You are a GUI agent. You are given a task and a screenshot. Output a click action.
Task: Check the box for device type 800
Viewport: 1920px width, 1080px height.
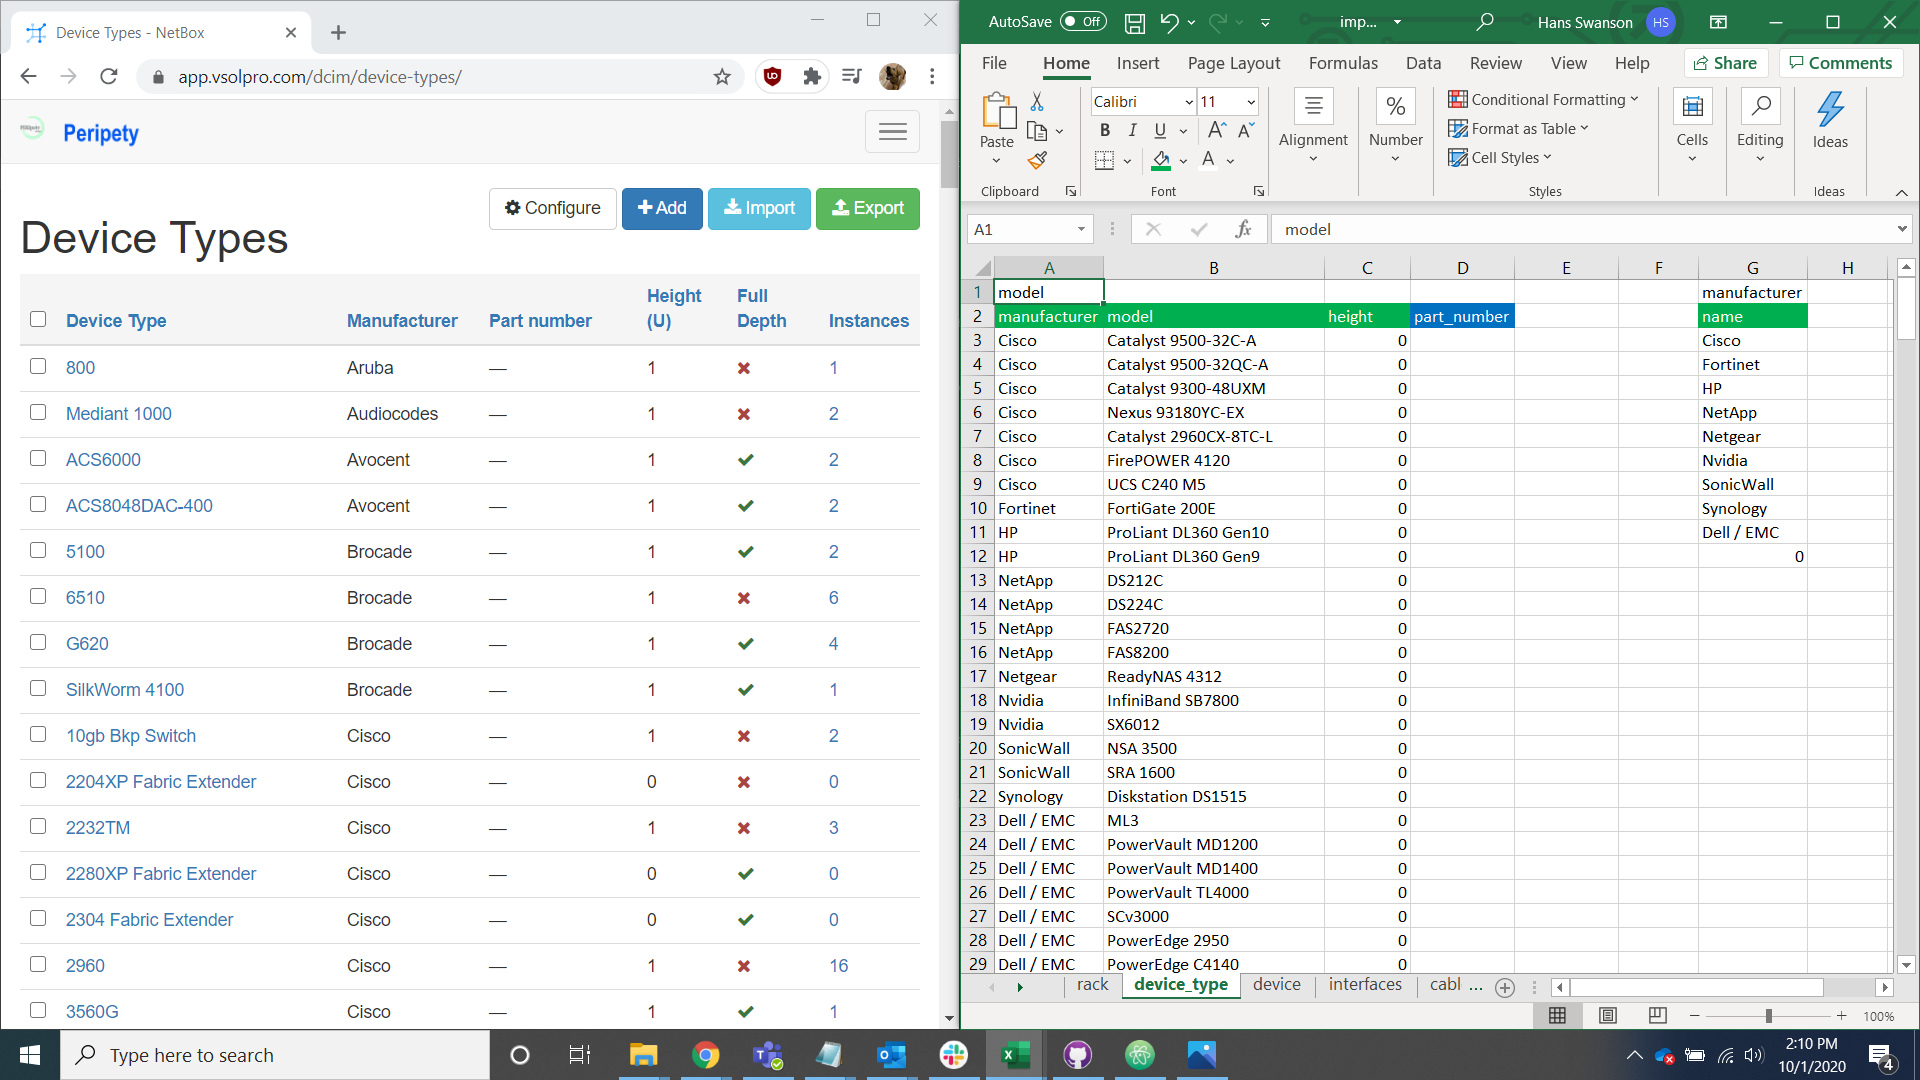[x=38, y=366]
